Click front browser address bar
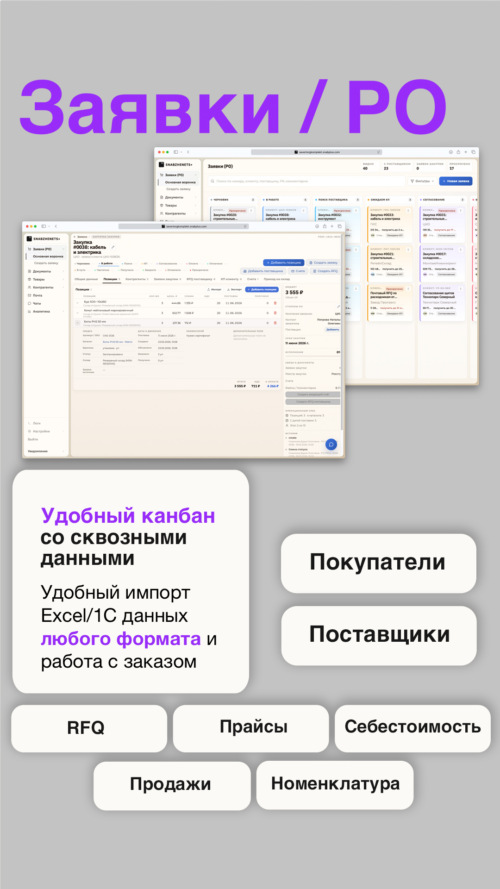 [x=183, y=226]
